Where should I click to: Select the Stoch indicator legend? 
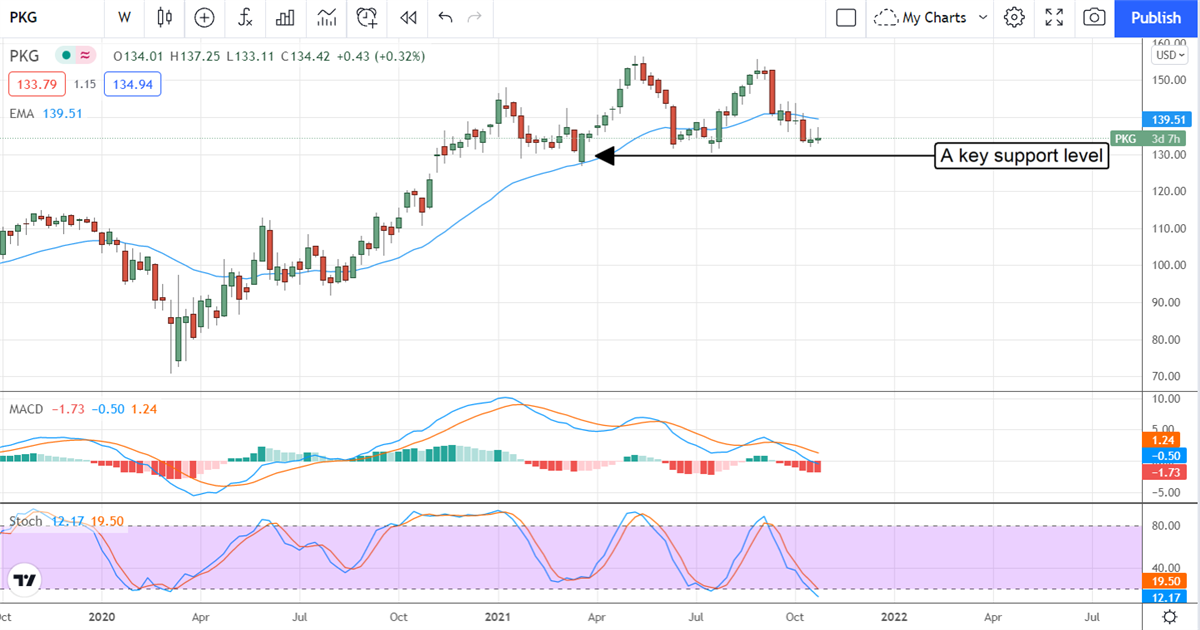66,521
